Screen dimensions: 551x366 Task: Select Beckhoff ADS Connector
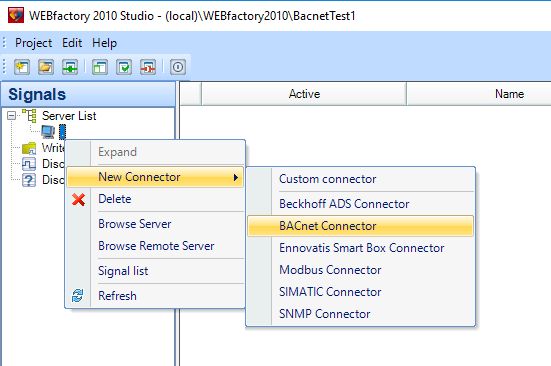pos(361,204)
